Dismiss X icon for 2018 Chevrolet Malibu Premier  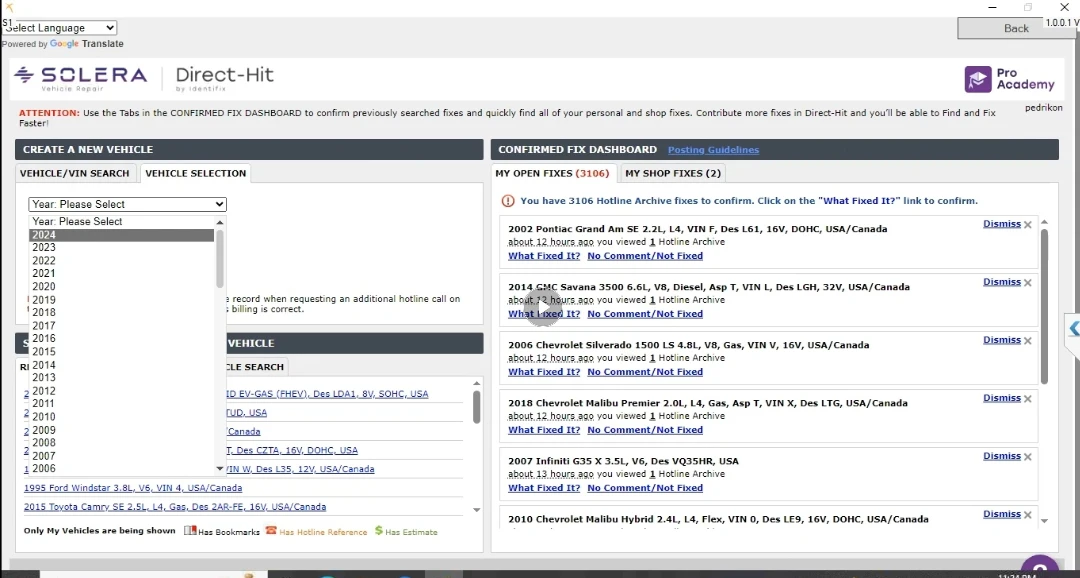[x=1028, y=398]
